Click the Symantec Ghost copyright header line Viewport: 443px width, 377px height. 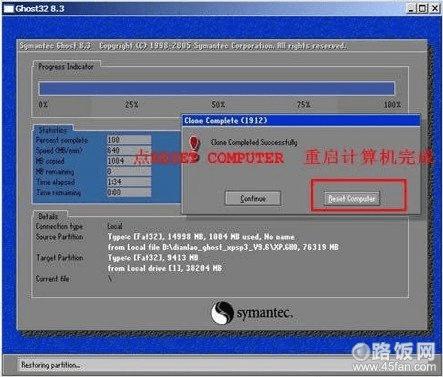[x=183, y=46]
